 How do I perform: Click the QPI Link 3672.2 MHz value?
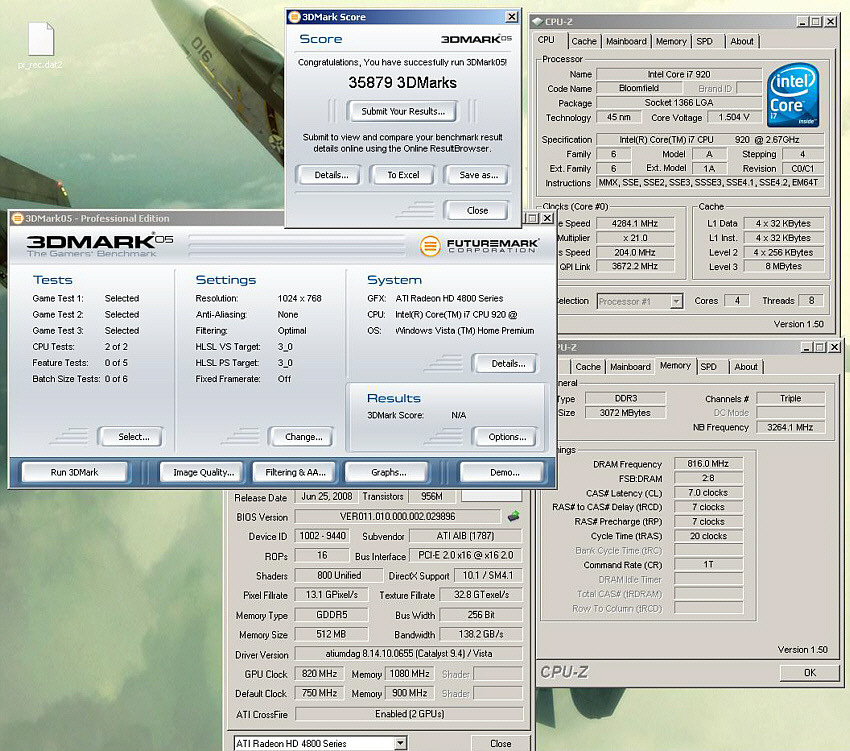point(635,266)
